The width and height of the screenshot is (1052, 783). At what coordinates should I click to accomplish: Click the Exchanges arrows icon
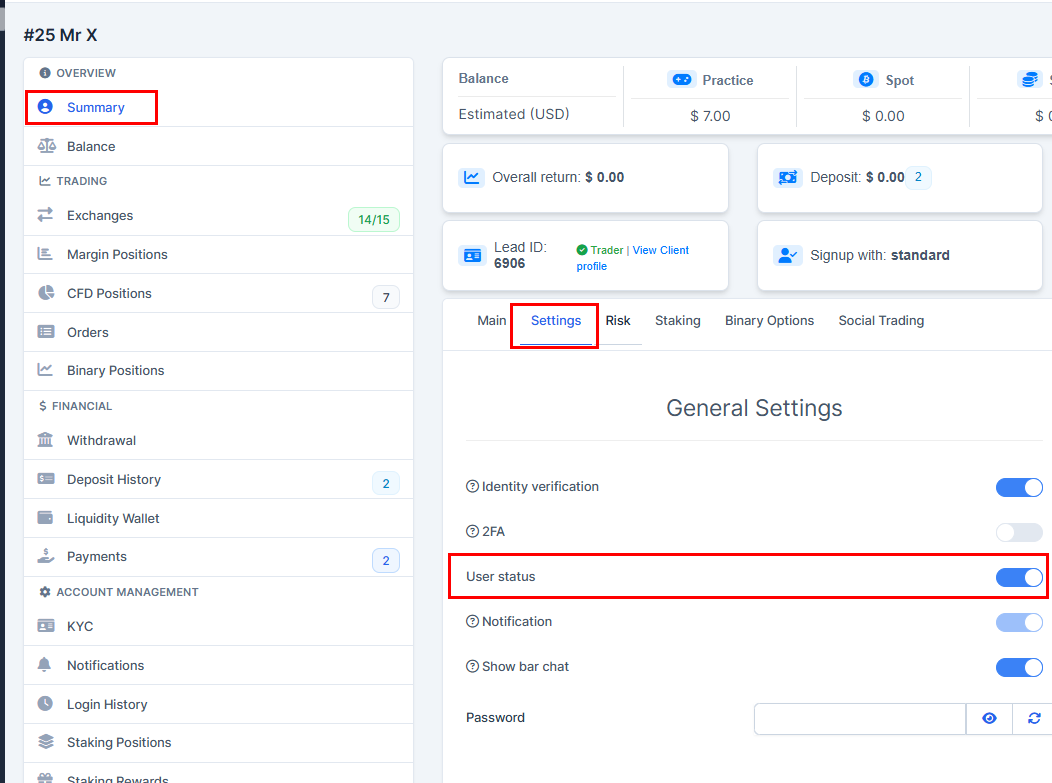point(46,215)
